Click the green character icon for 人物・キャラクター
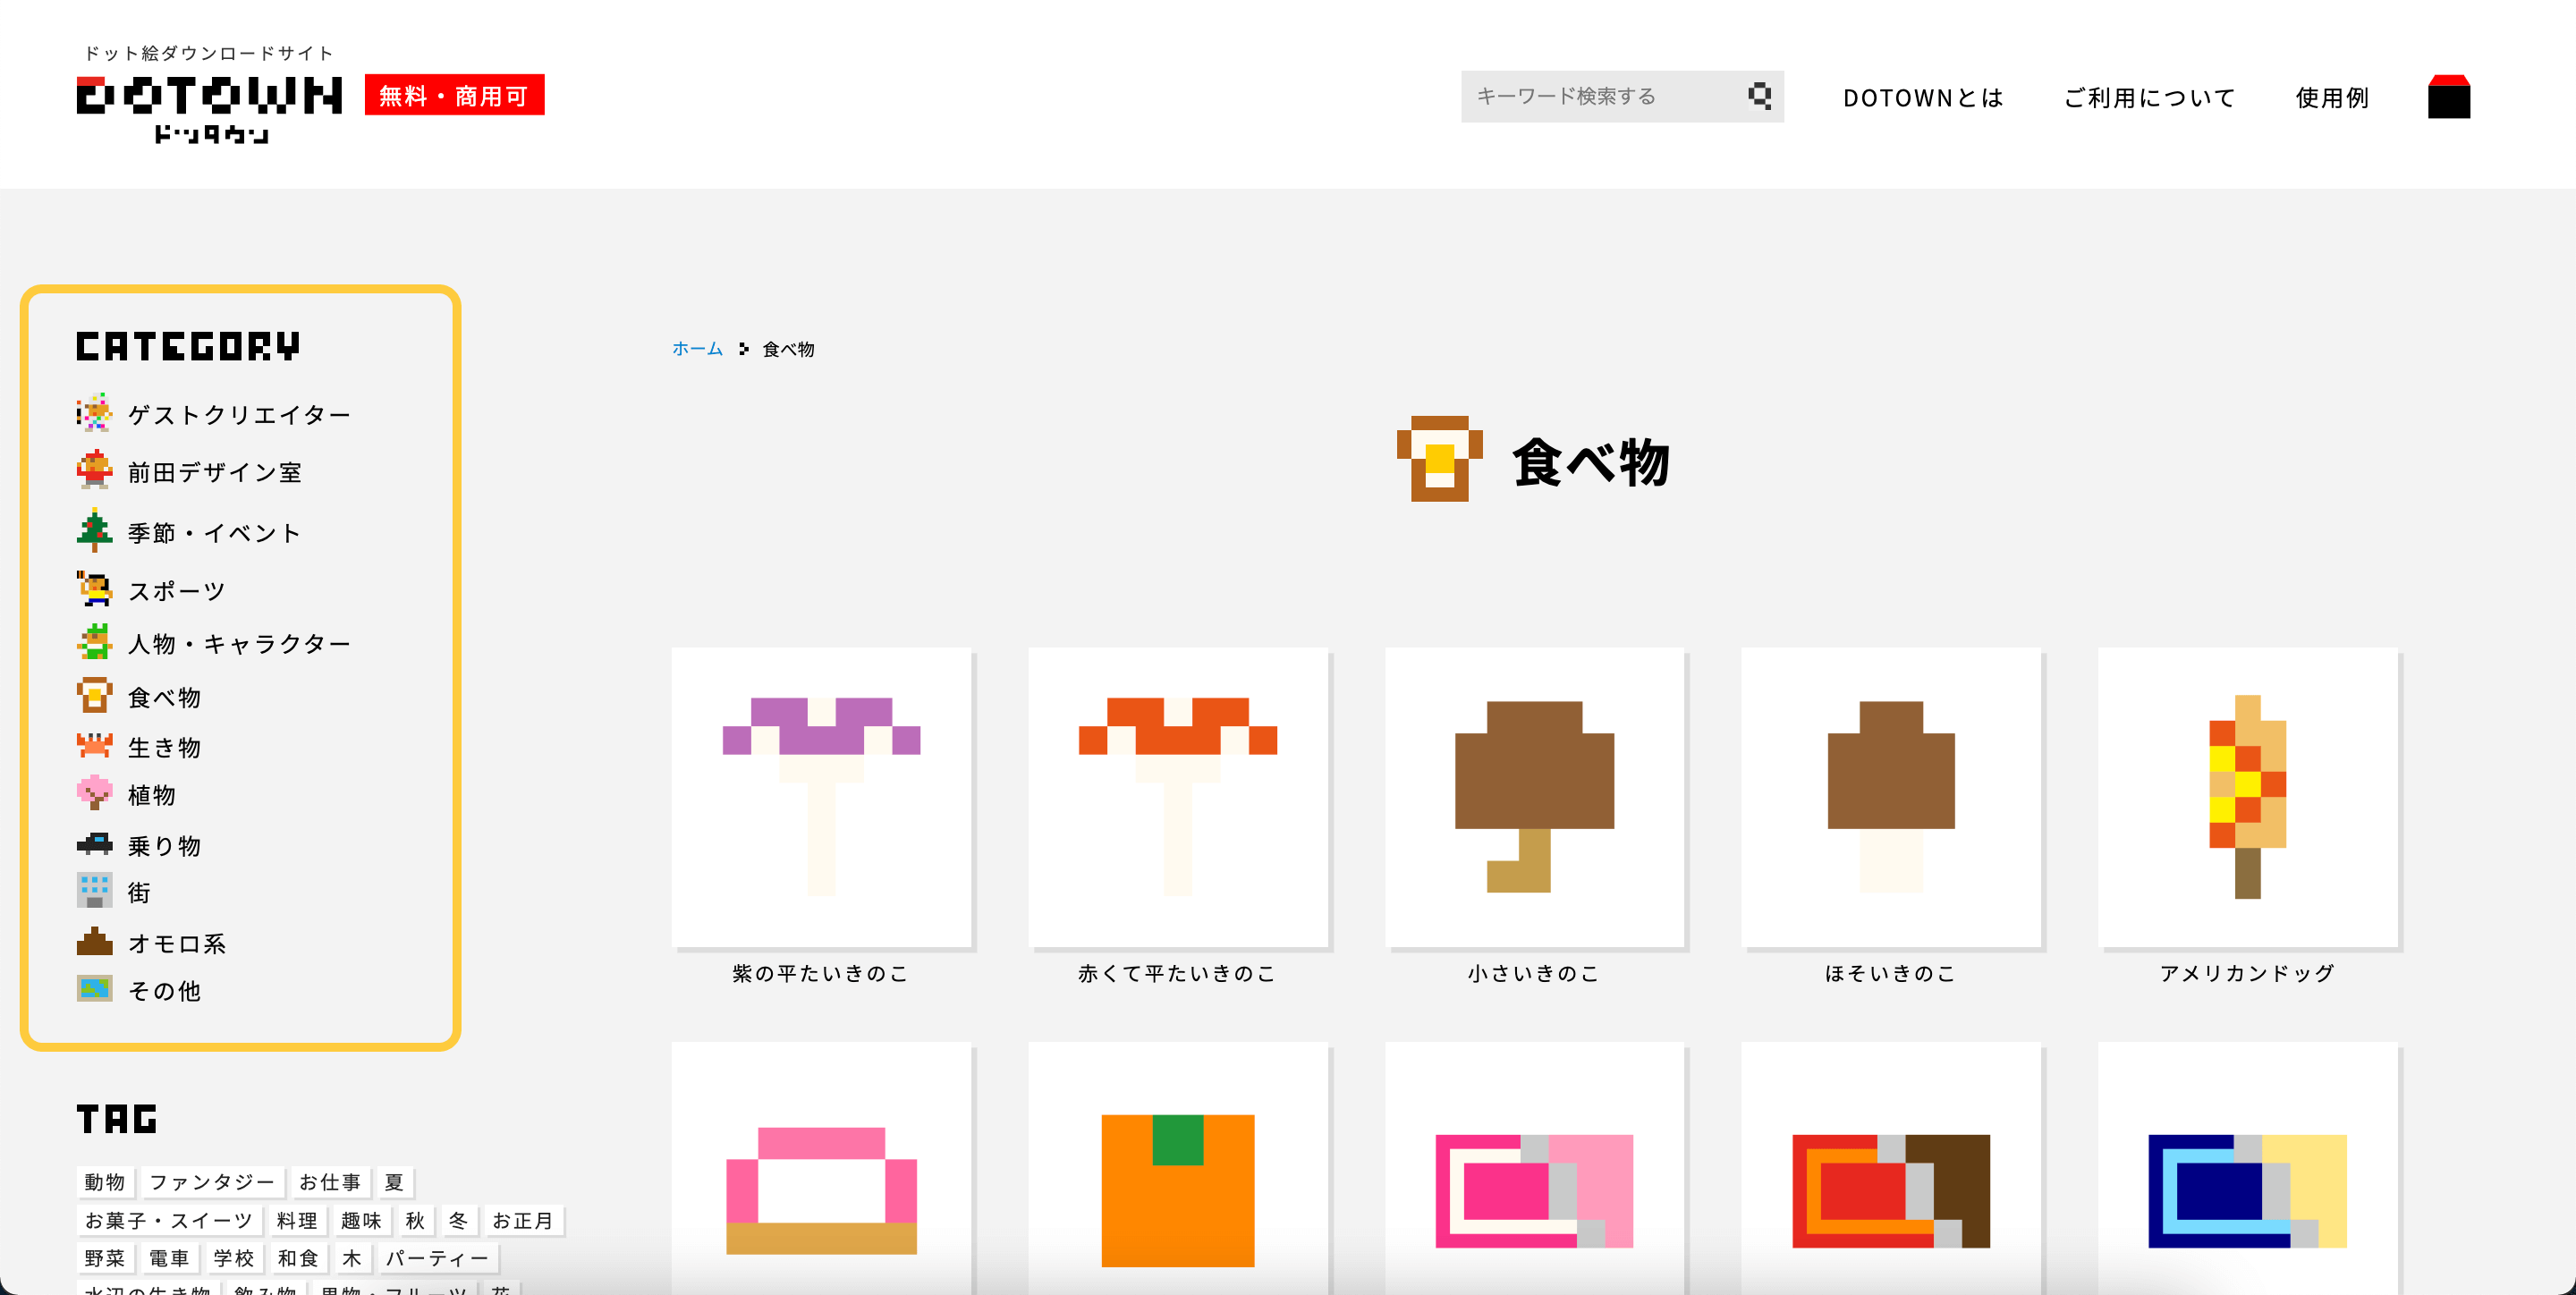 click(94, 642)
